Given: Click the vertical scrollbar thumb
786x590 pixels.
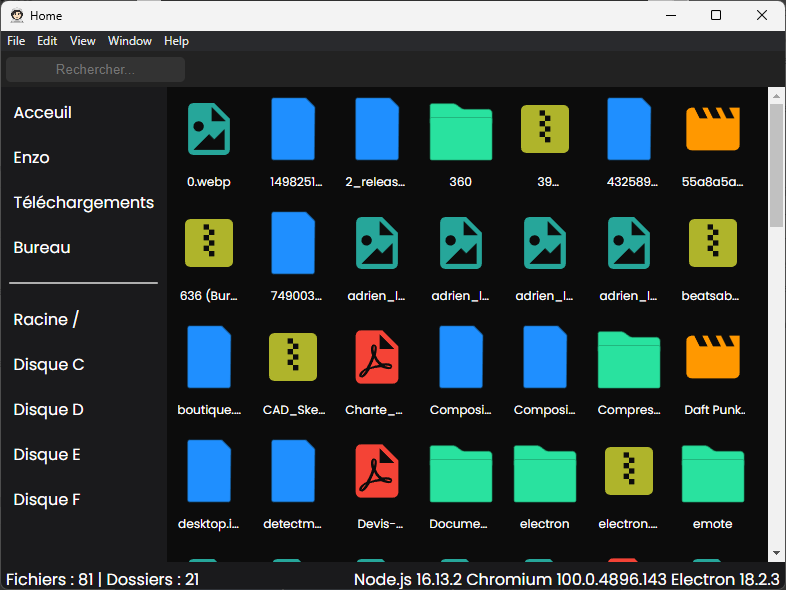Looking at the screenshot, I should [x=776, y=165].
